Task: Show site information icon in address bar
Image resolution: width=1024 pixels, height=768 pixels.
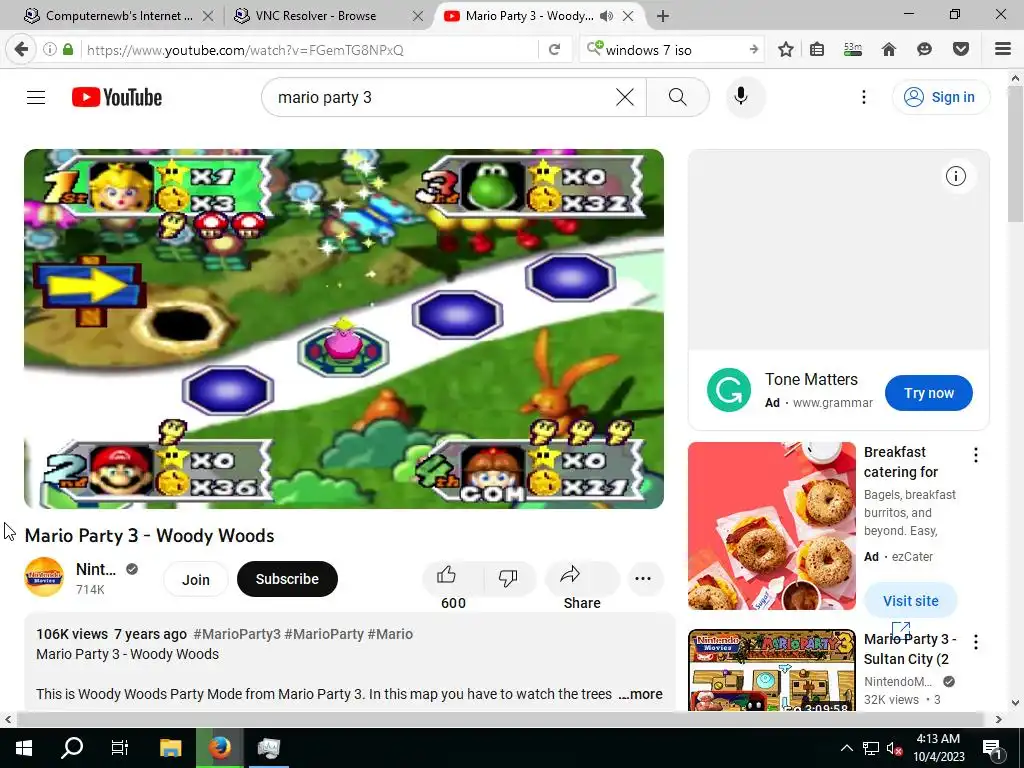Action: 49,49
